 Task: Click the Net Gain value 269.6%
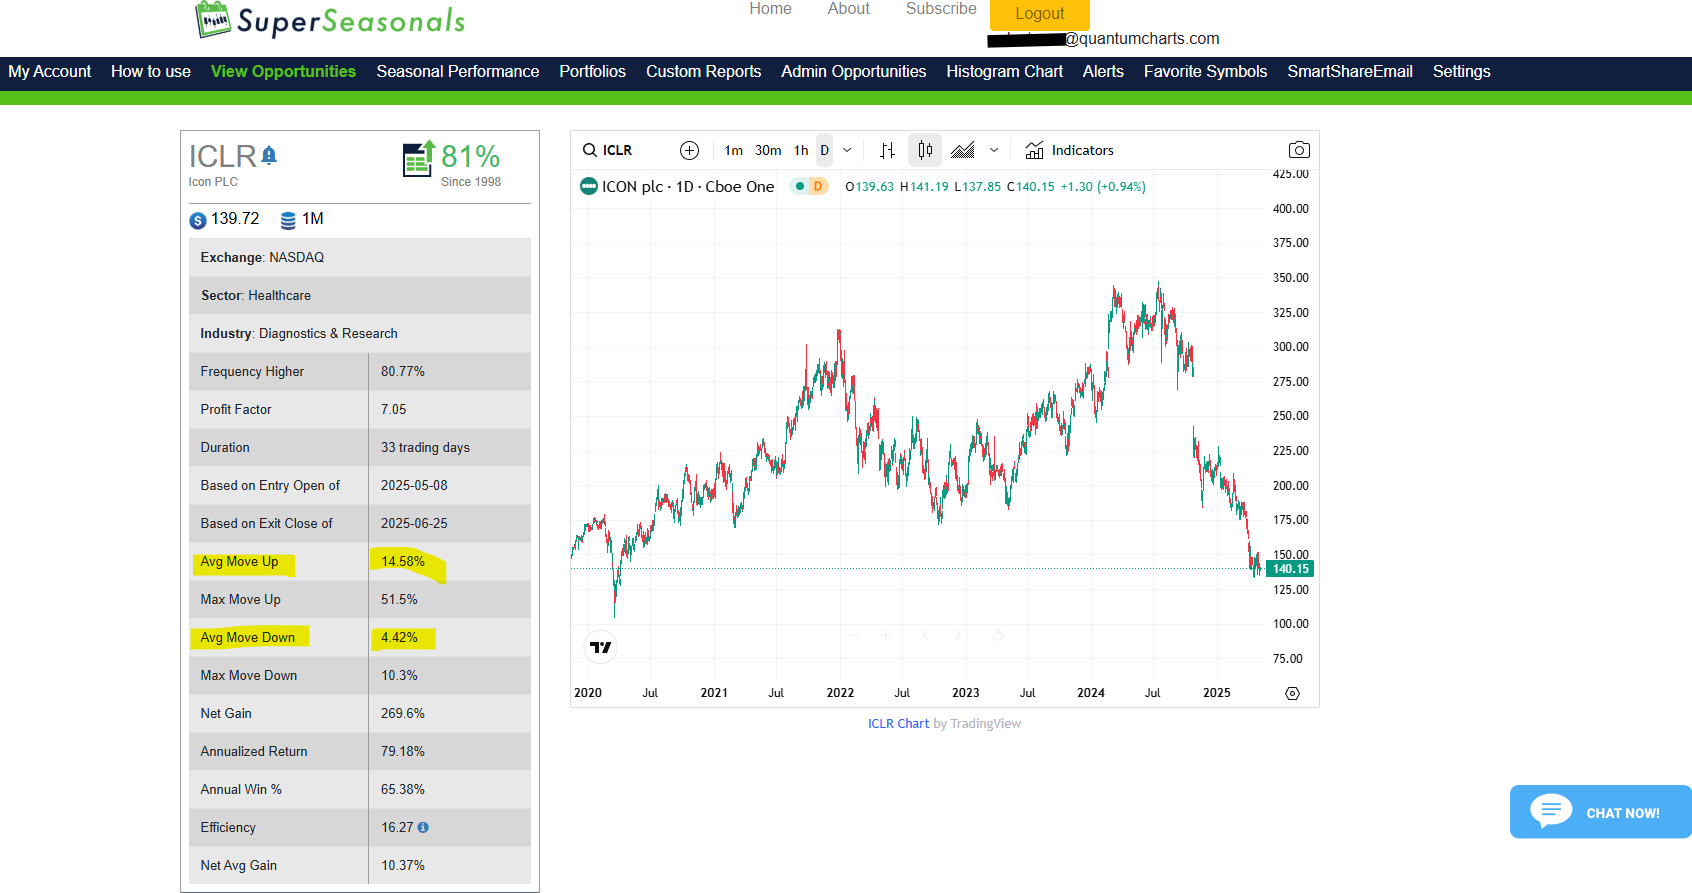click(x=403, y=713)
